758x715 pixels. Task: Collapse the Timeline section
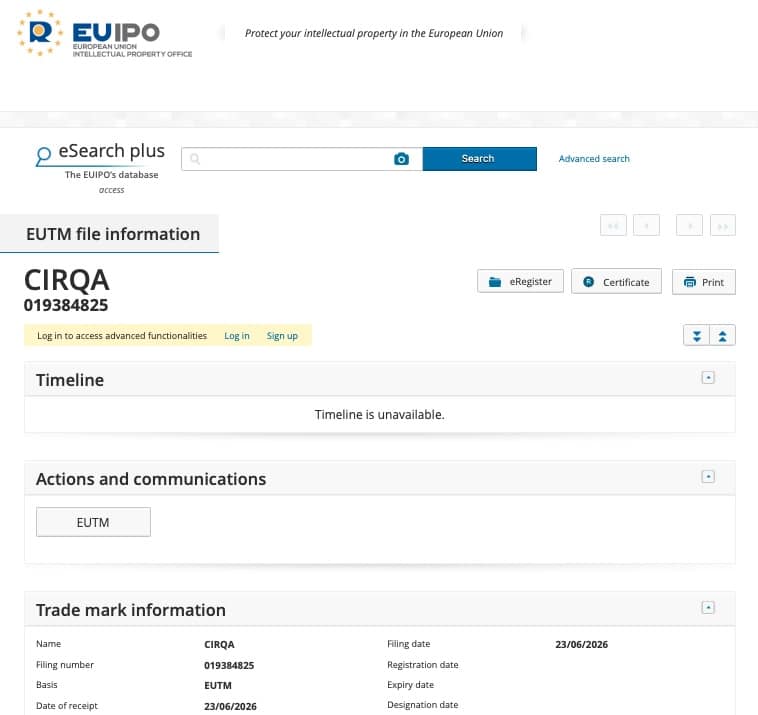[x=708, y=378]
